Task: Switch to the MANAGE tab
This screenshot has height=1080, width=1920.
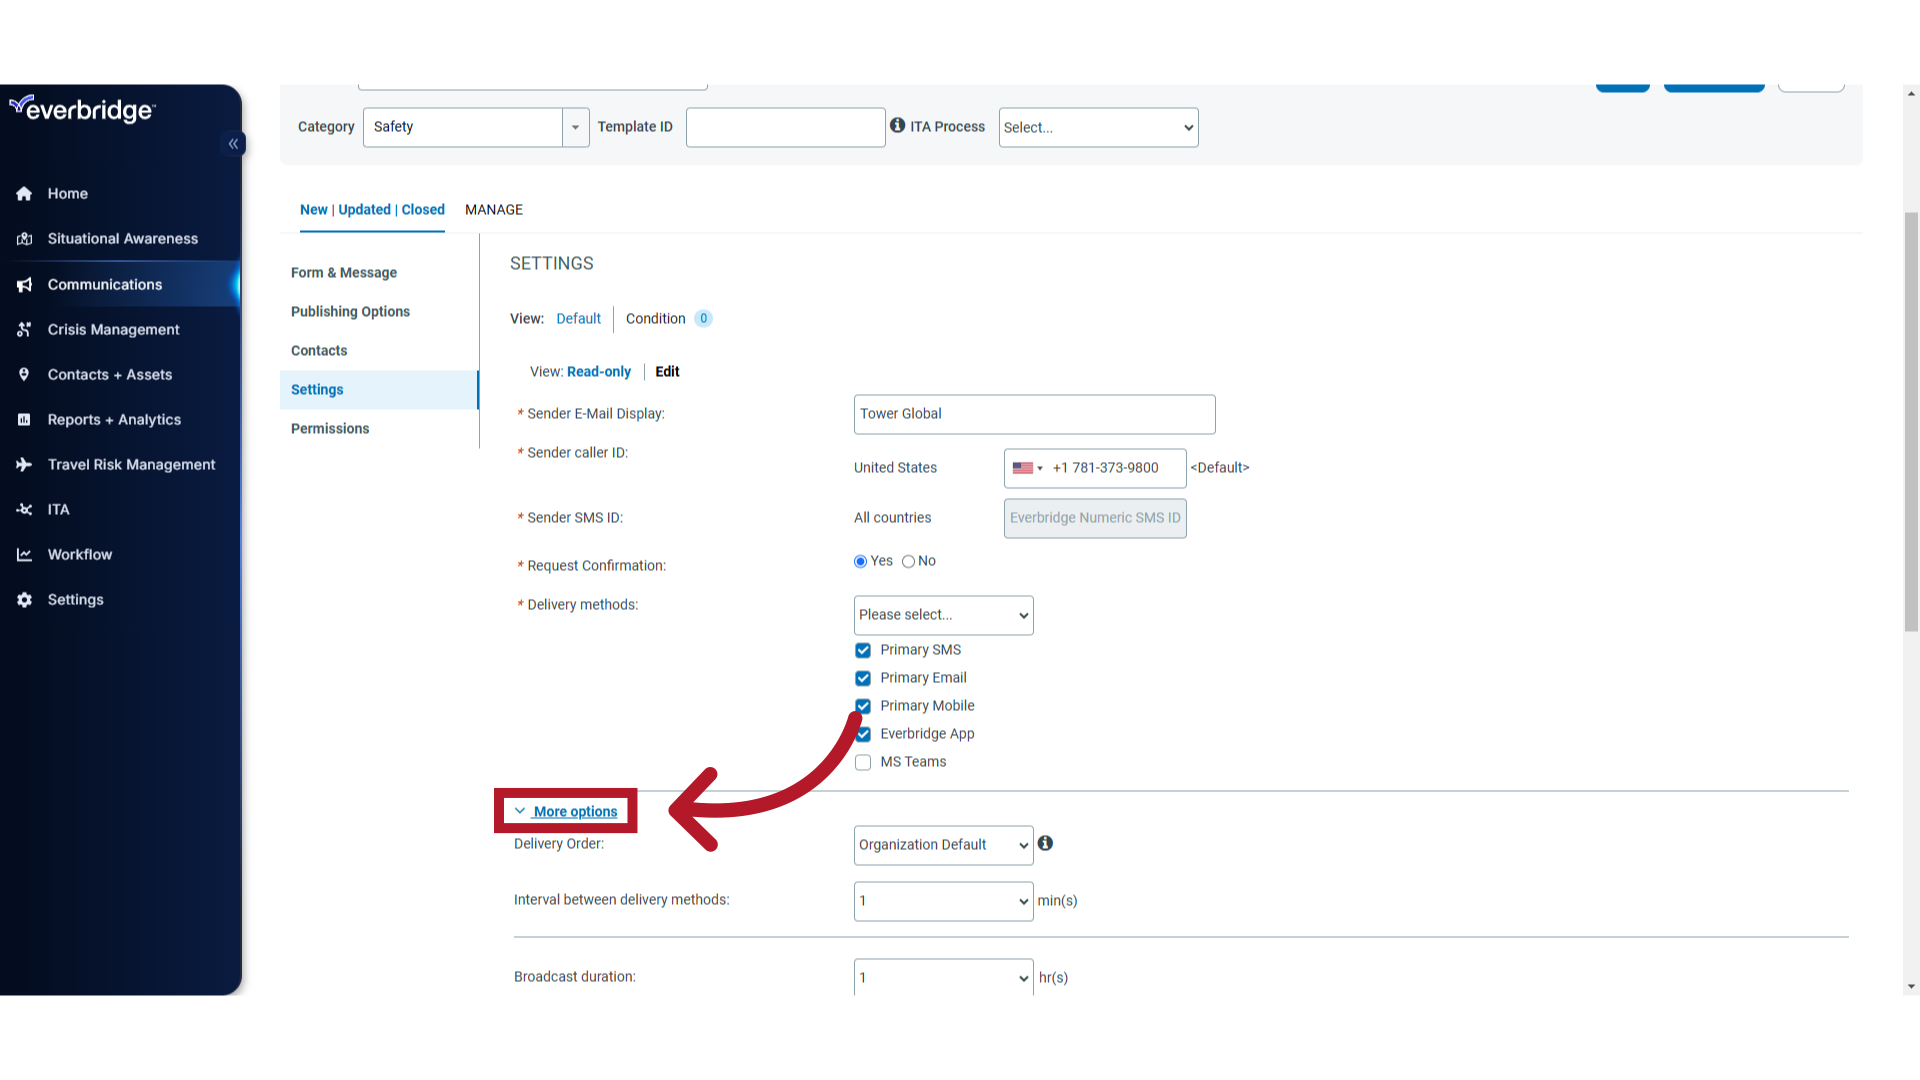Action: coord(493,210)
